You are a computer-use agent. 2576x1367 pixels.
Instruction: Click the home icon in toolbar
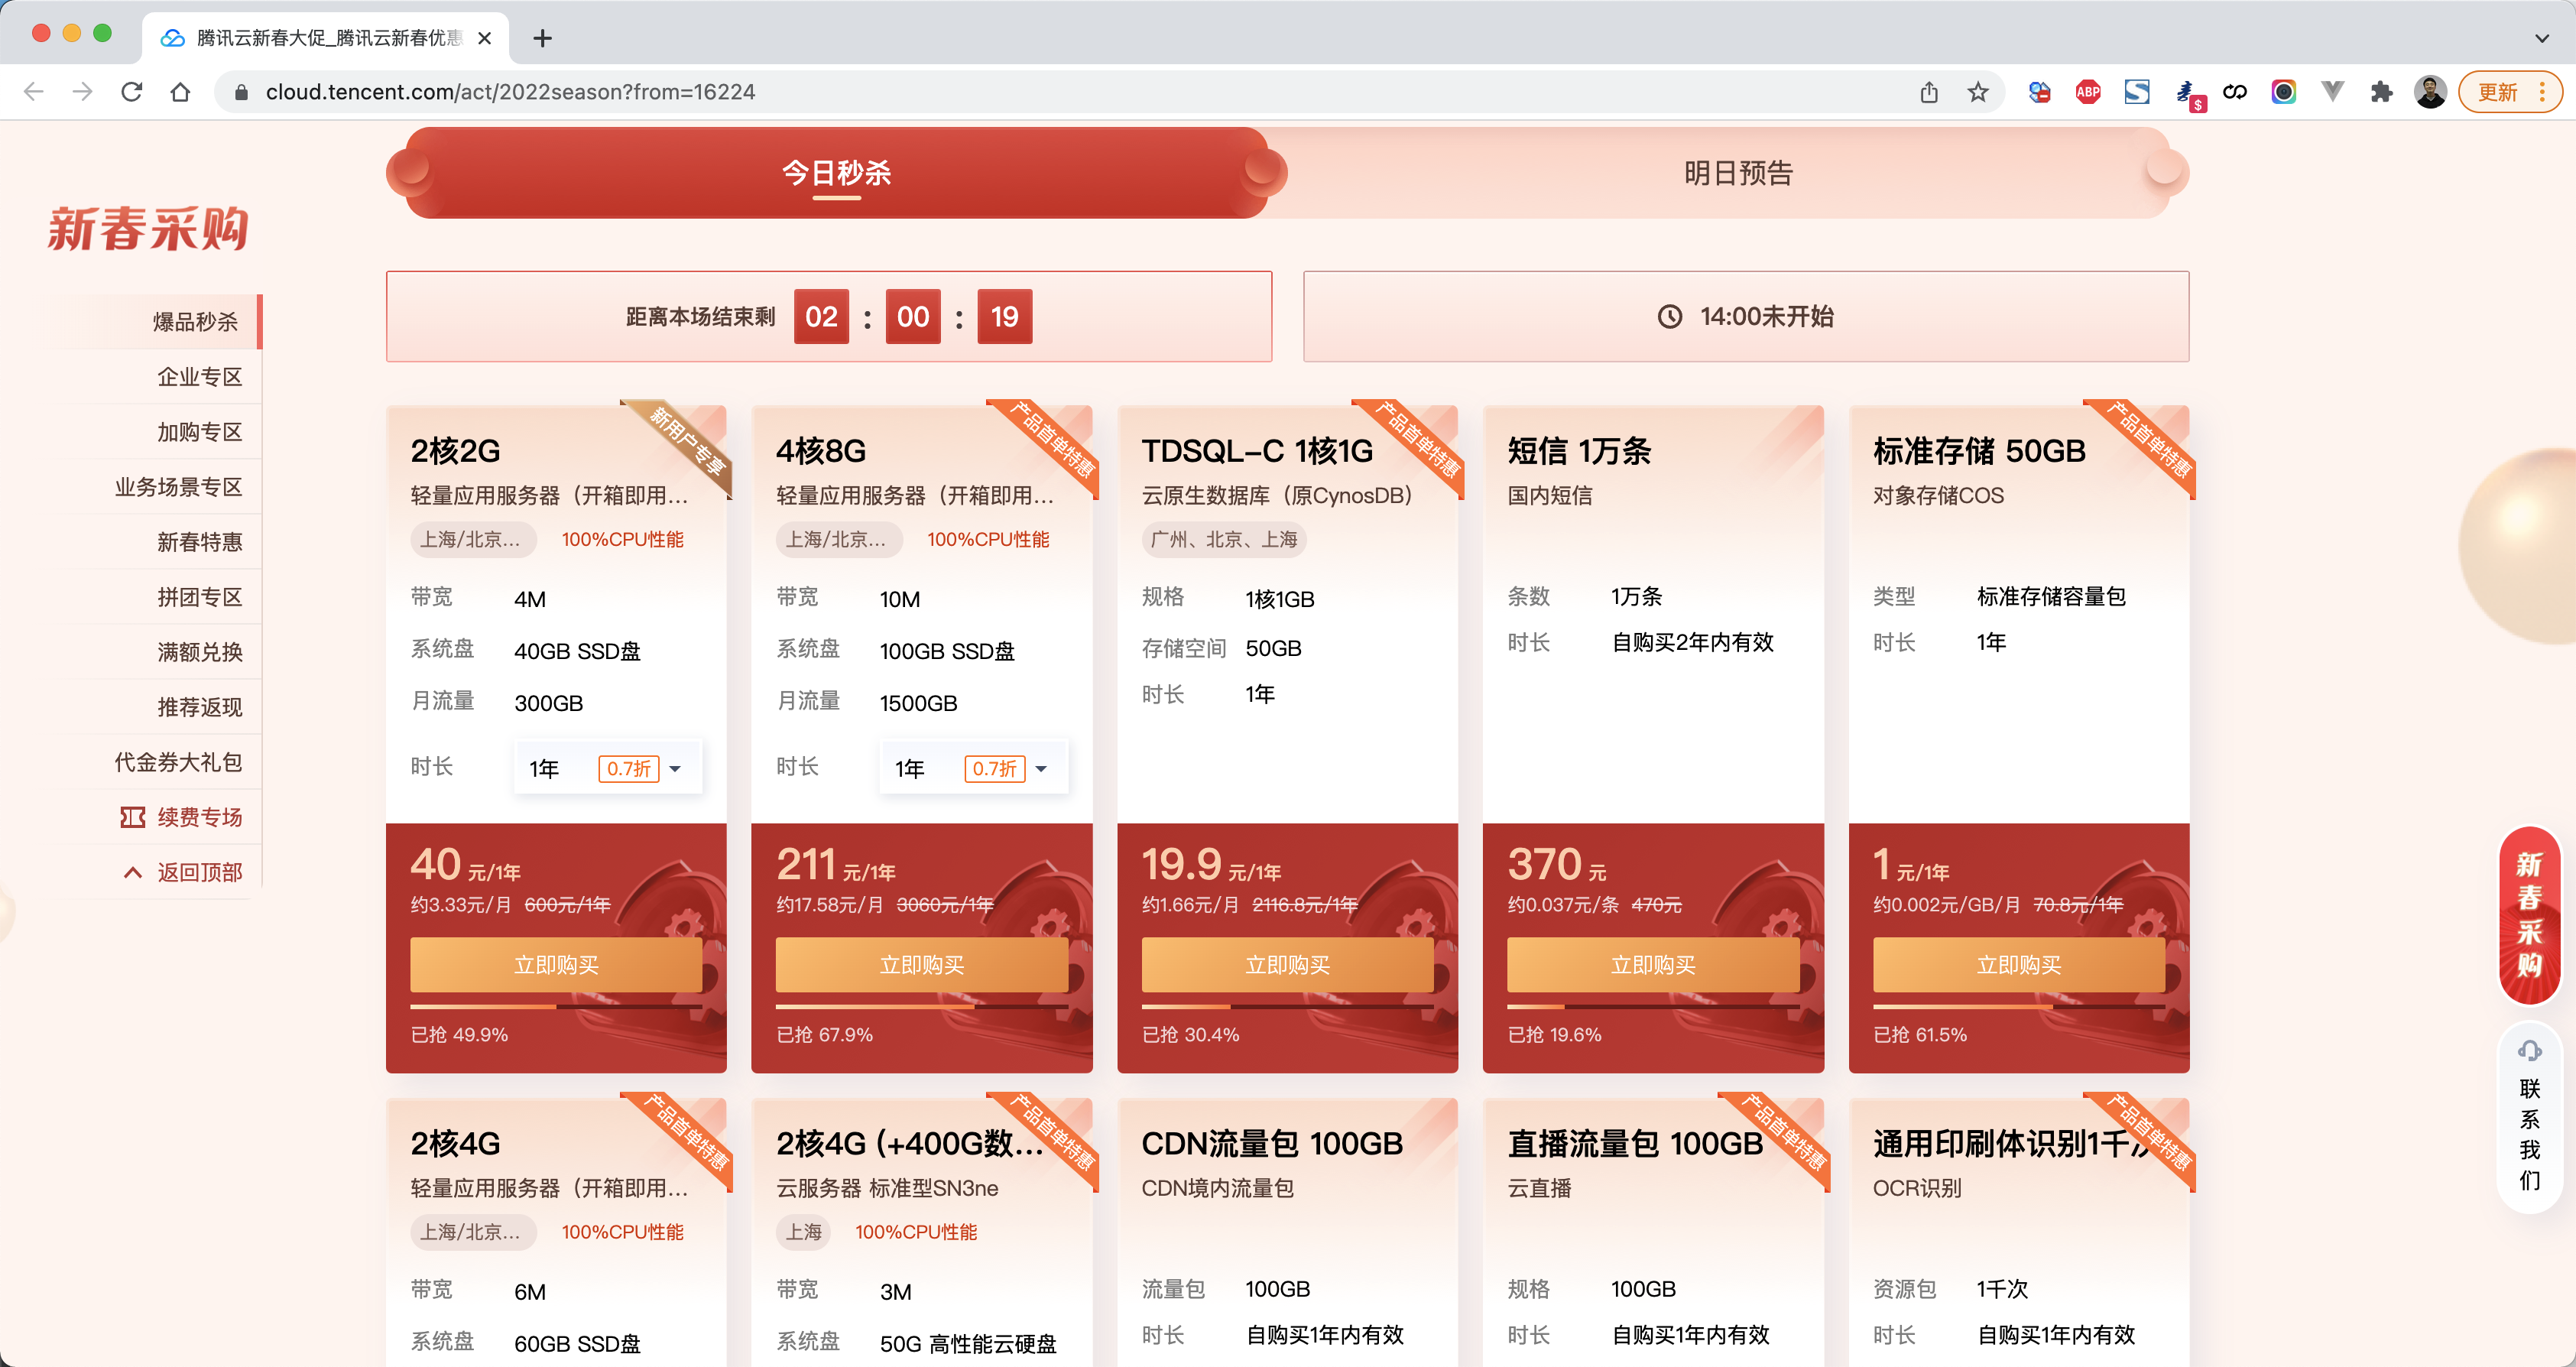pyautogui.click(x=180, y=92)
